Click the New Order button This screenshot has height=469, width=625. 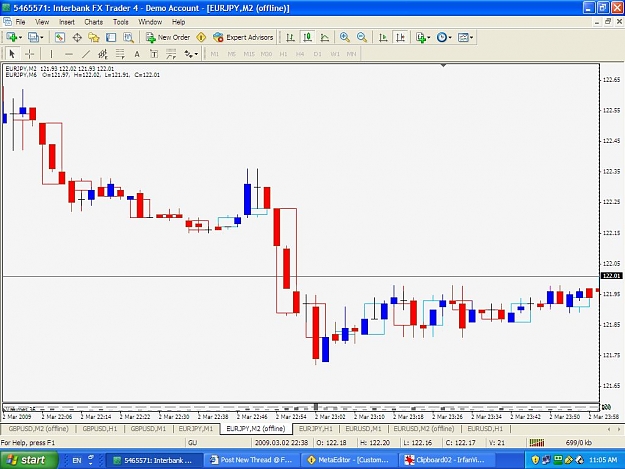tap(168, 37)
